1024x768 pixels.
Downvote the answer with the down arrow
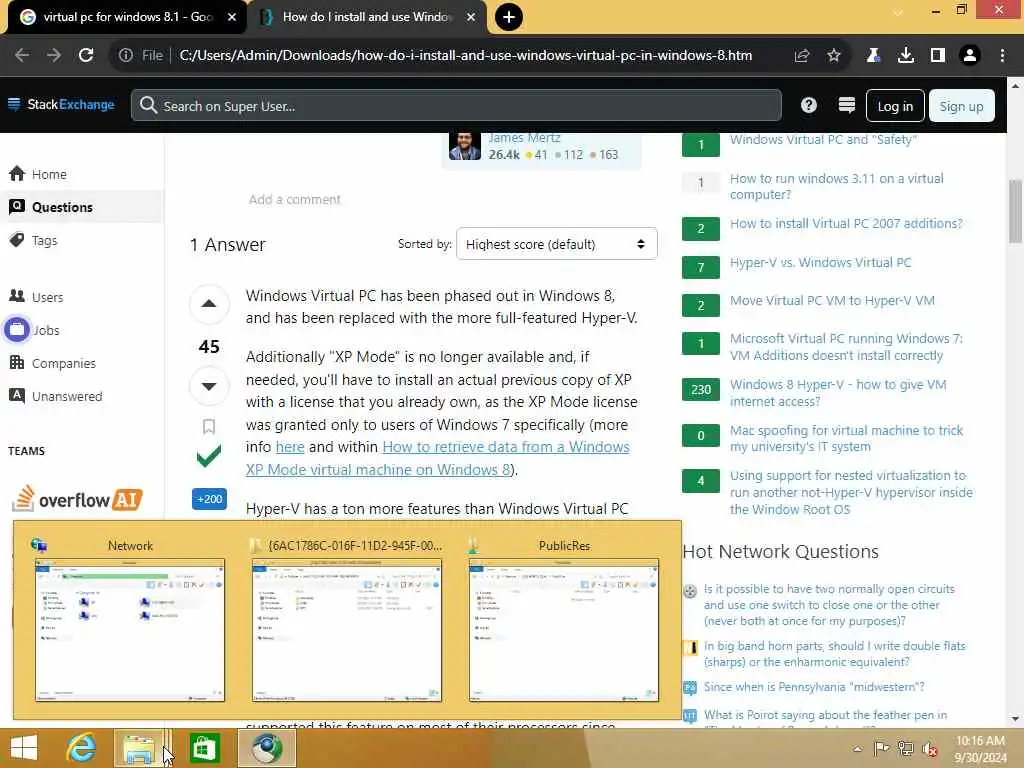click(209, 386)
